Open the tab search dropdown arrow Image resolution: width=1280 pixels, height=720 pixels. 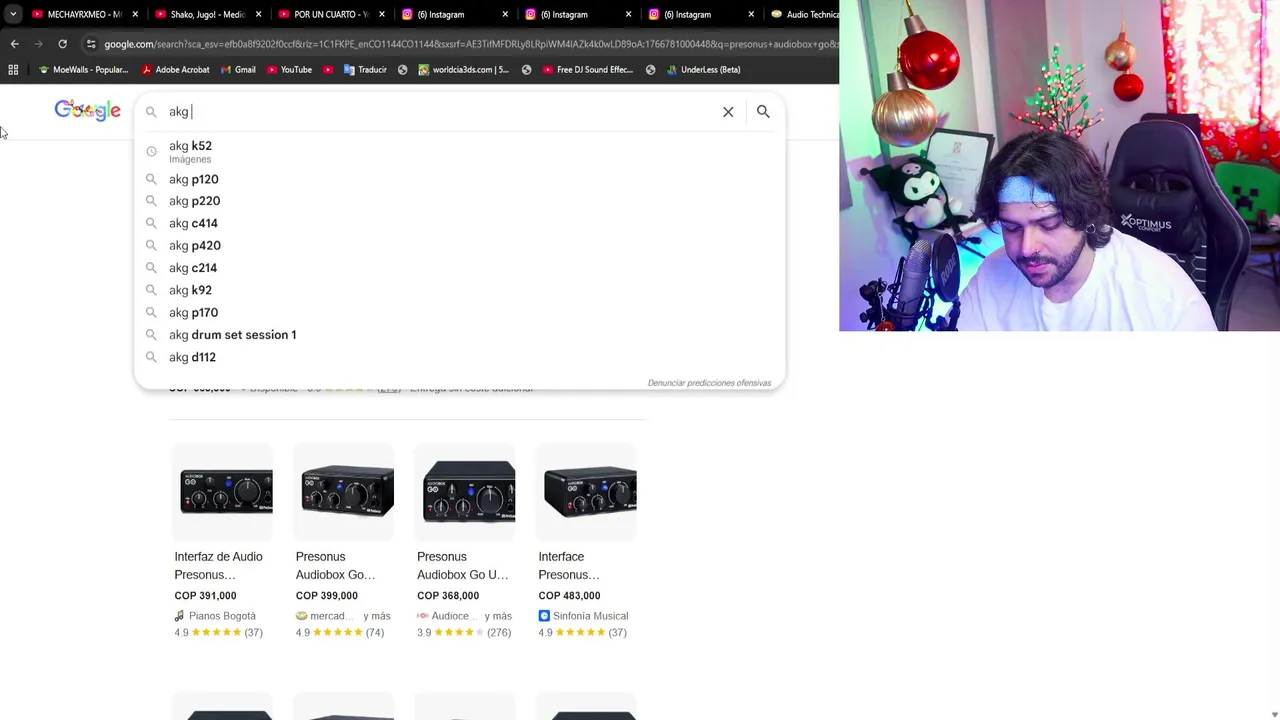tap(12, 14)
